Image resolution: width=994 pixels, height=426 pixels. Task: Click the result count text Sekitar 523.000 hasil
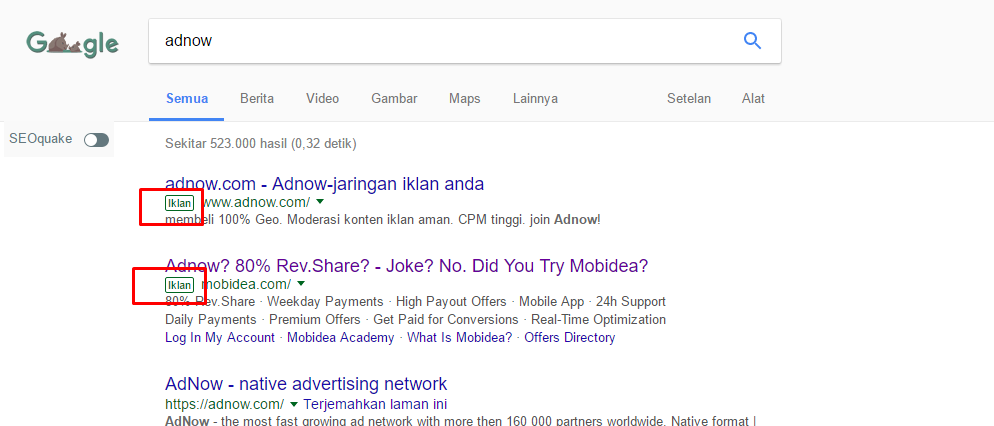click(x=261, y=144)
